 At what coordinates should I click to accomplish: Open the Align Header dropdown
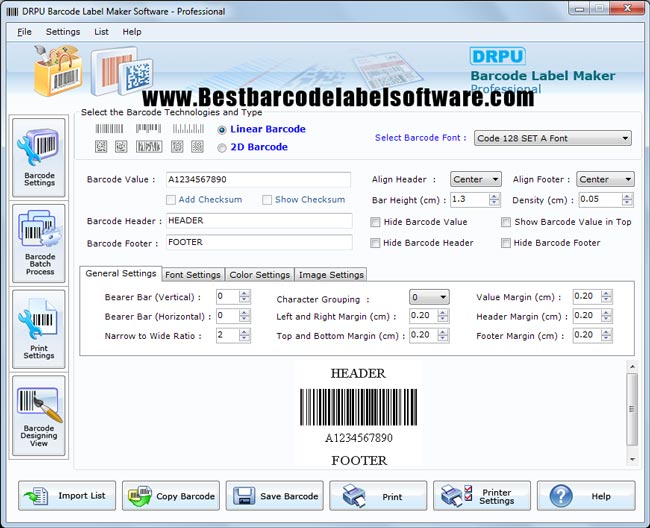click(475, 179)
